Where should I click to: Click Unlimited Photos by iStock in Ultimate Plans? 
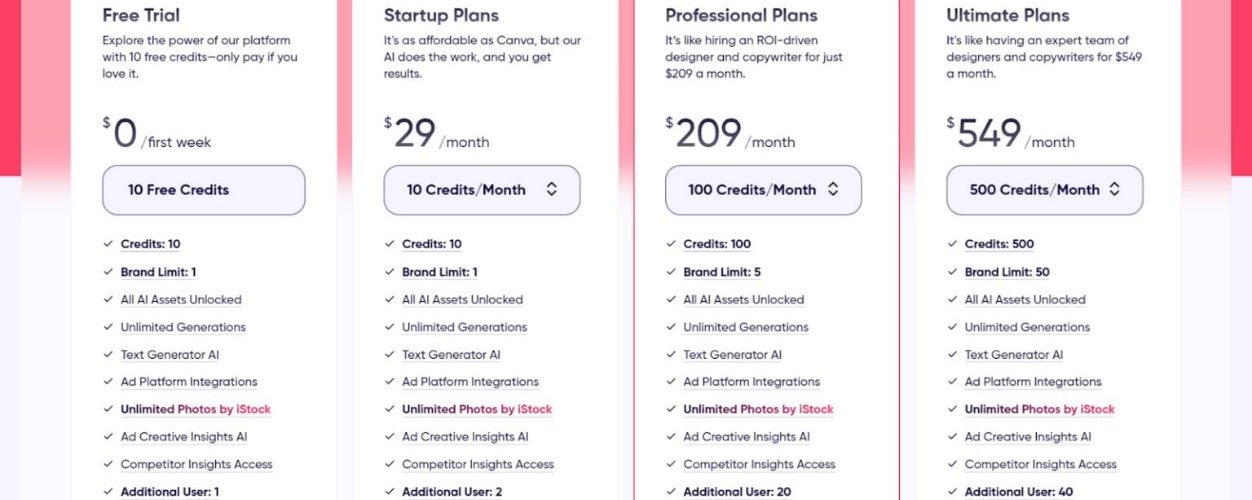(1039, 409)
